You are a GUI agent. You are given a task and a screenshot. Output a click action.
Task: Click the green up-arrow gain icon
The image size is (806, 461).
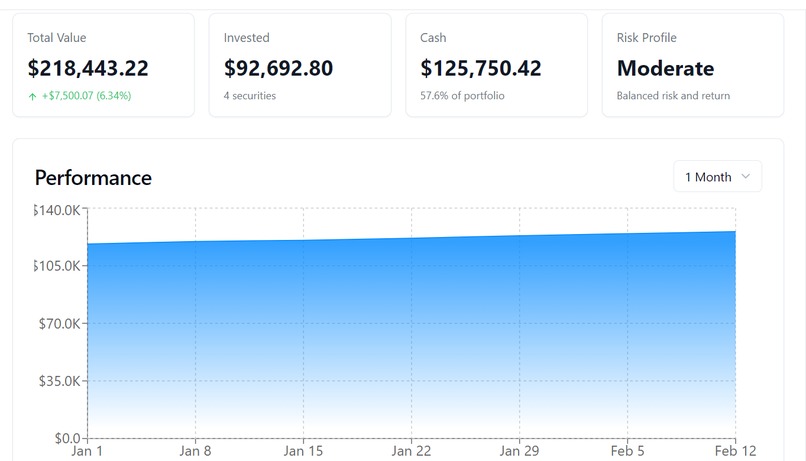(32, 96)
